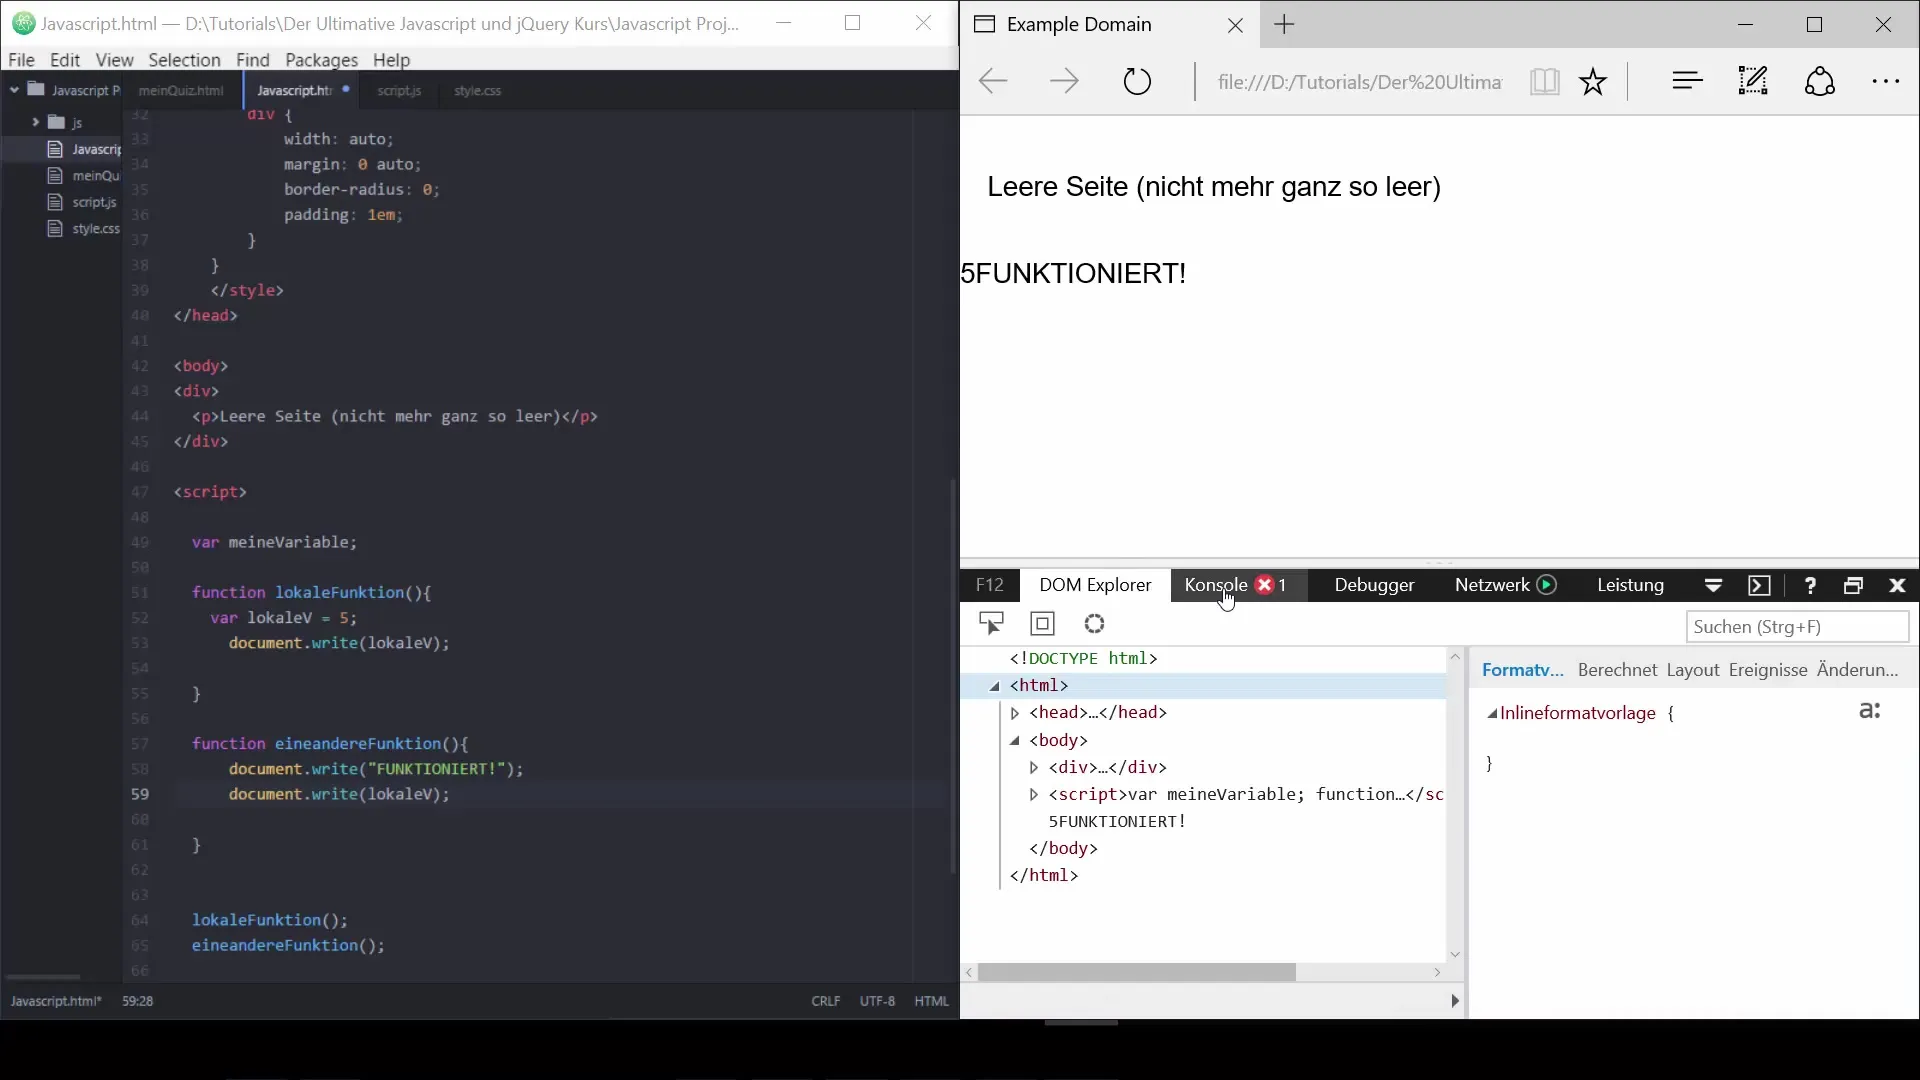
Task: Select the Berechnet tab
Action: point(1617,670)
